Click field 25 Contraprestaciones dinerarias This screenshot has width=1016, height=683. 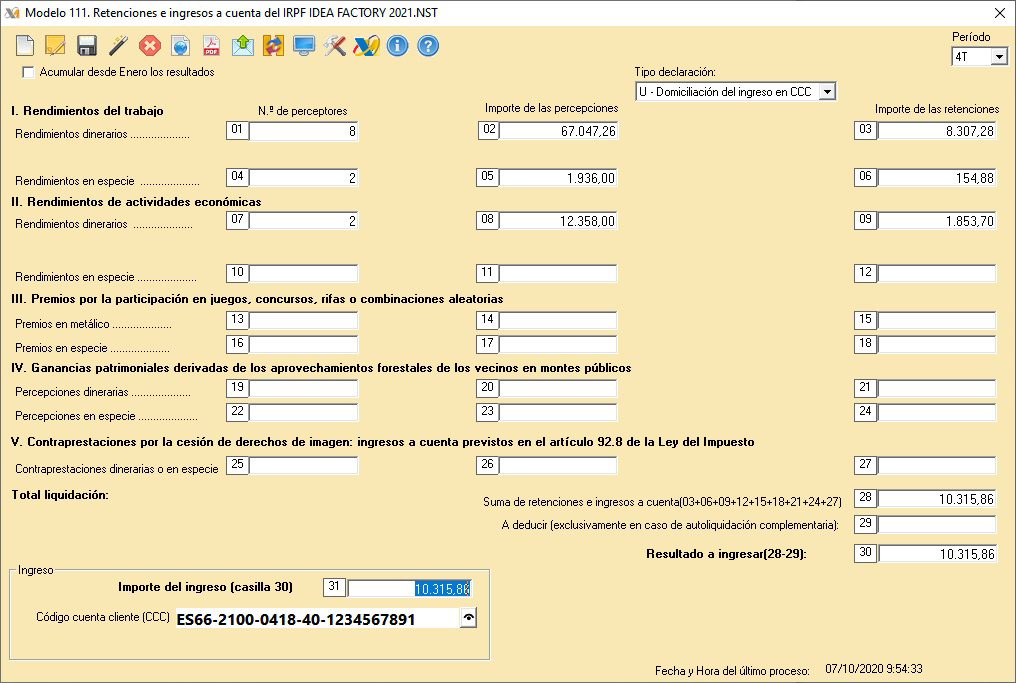point(303,465)
